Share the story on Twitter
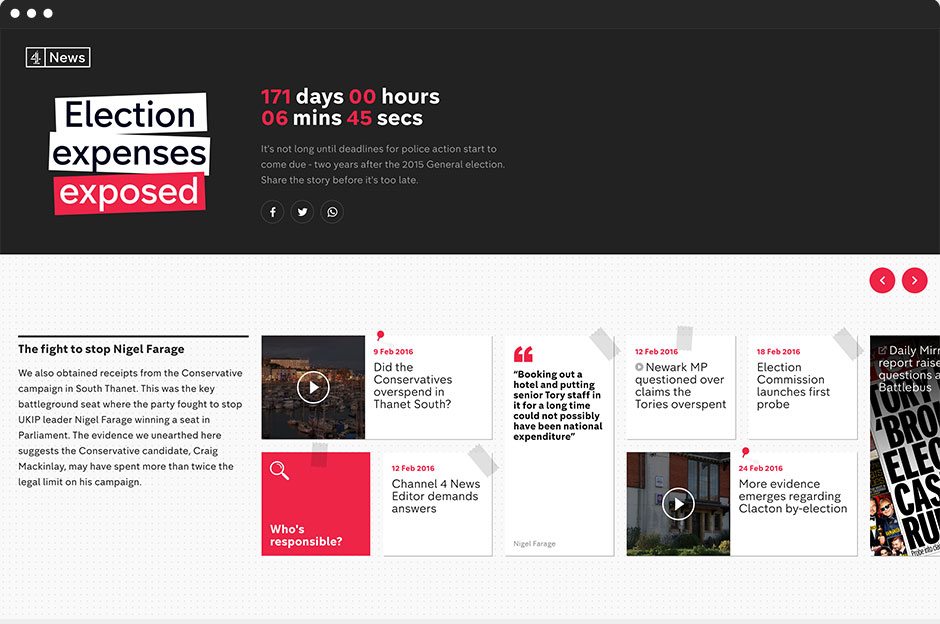 (302, 212)
